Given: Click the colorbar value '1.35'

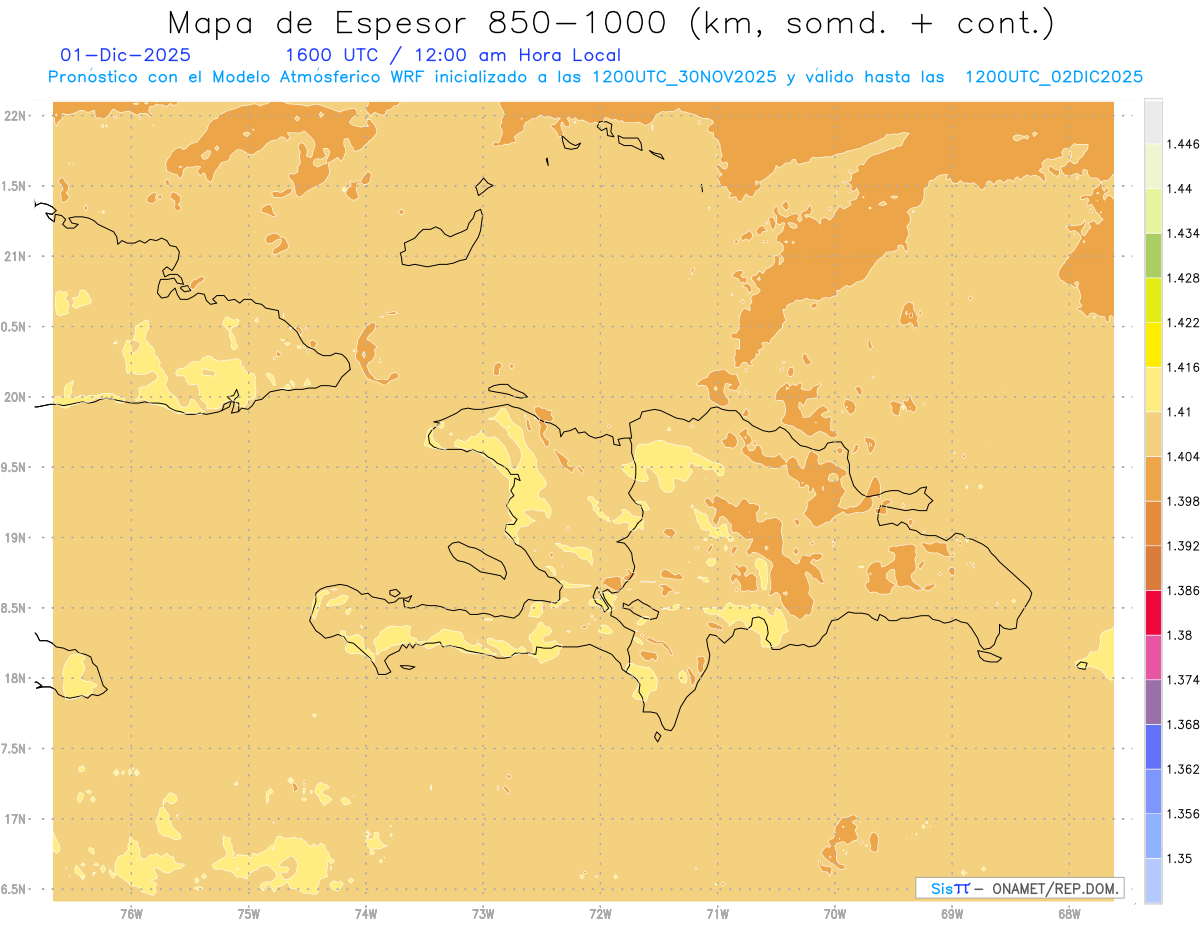Looking at the screenshot, I should pyautogui.click(x=1180, y=858).
